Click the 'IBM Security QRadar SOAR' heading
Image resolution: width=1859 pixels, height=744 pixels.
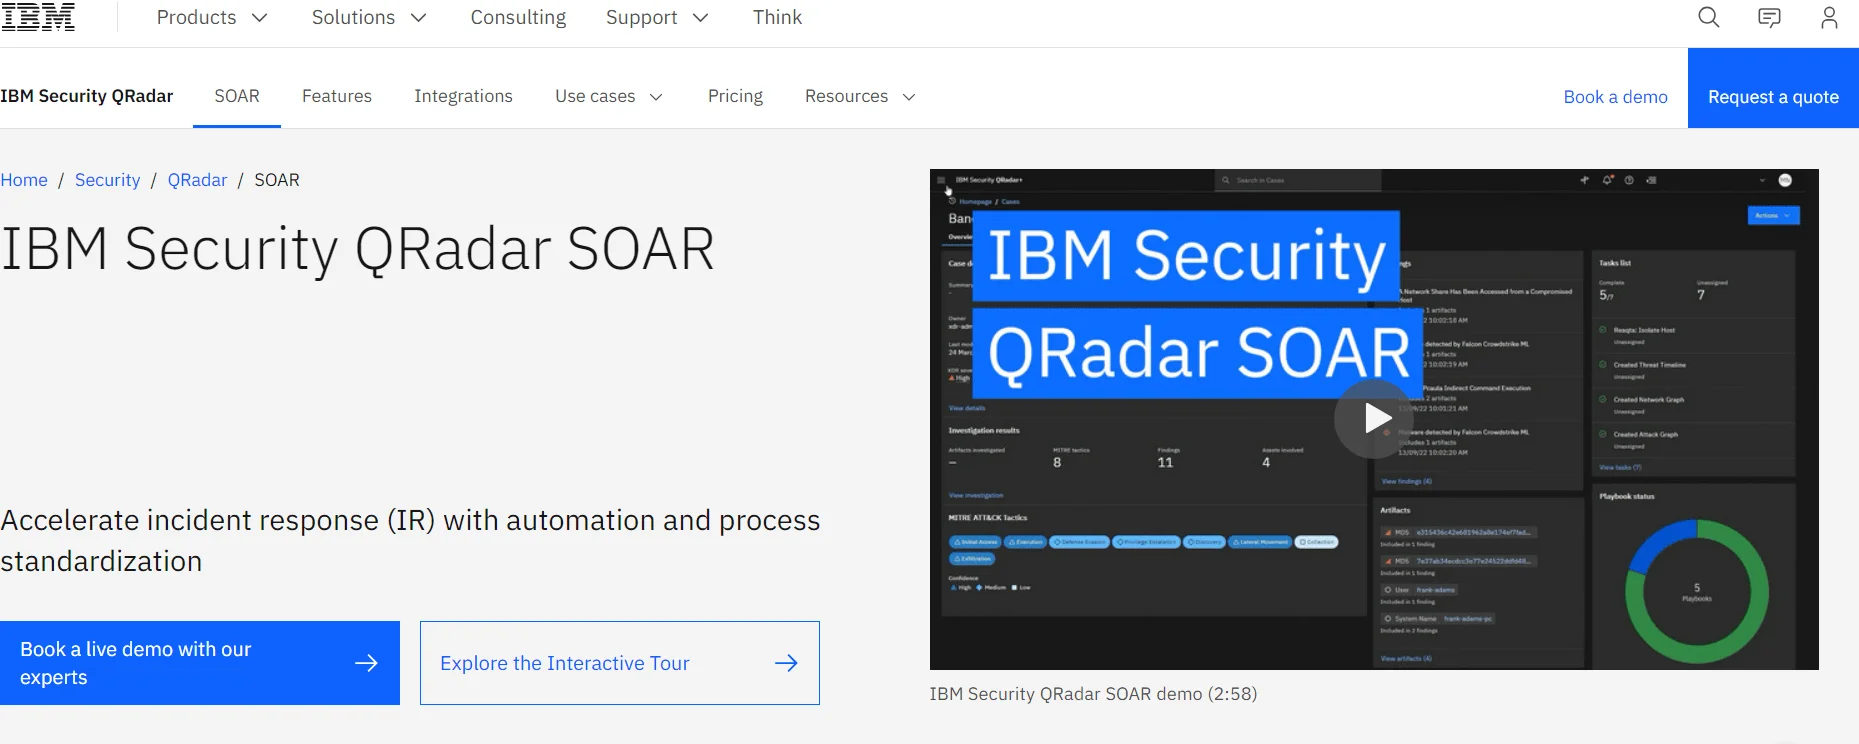pyautogui.click(x=357, y=250)
